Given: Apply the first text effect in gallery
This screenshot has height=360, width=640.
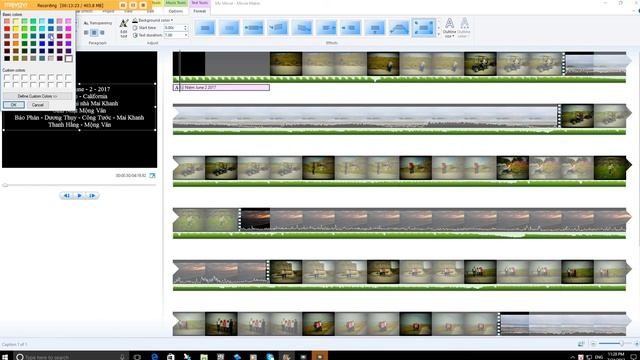Looking at the screenshot, I should (x=205, y=28).
